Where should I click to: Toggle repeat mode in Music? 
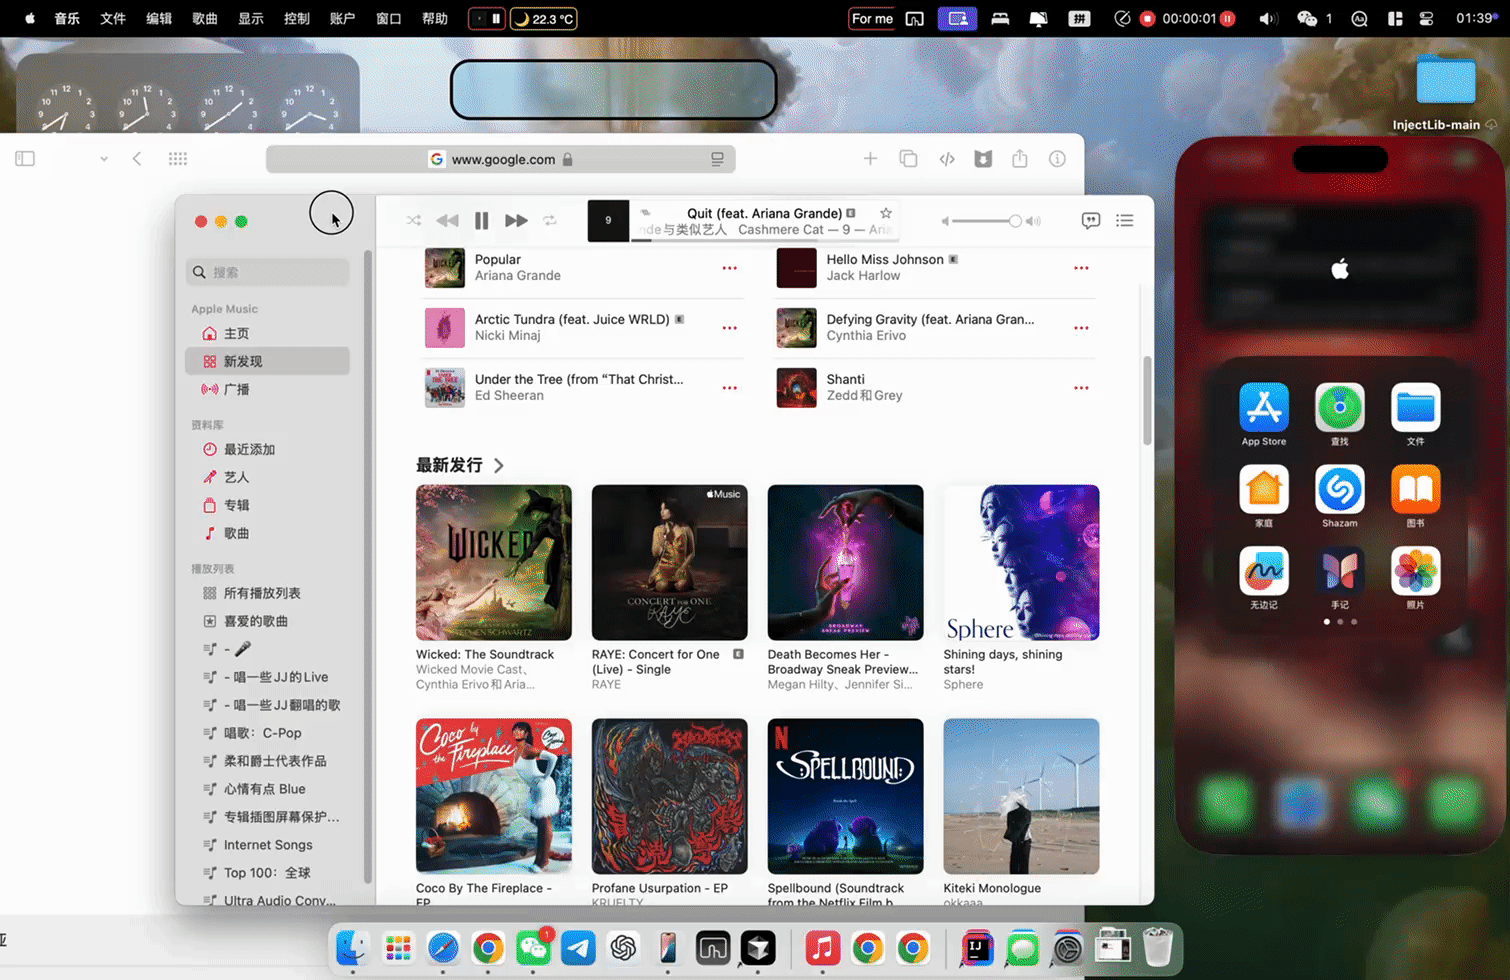click(550, 220)
